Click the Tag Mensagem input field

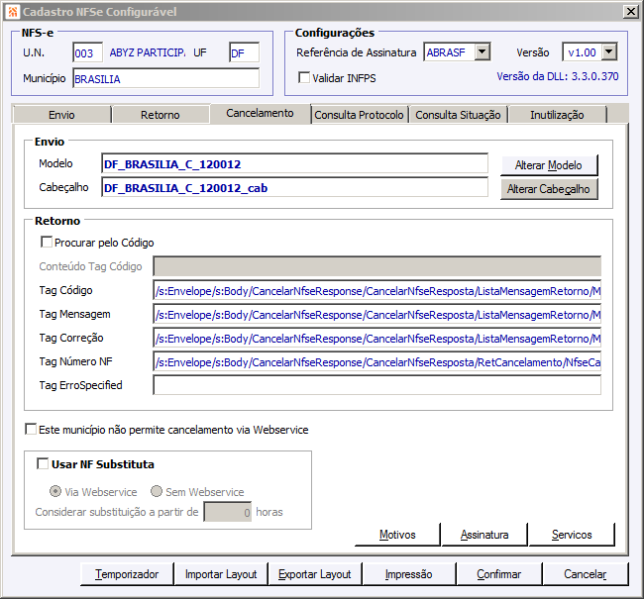coord(377,315)
